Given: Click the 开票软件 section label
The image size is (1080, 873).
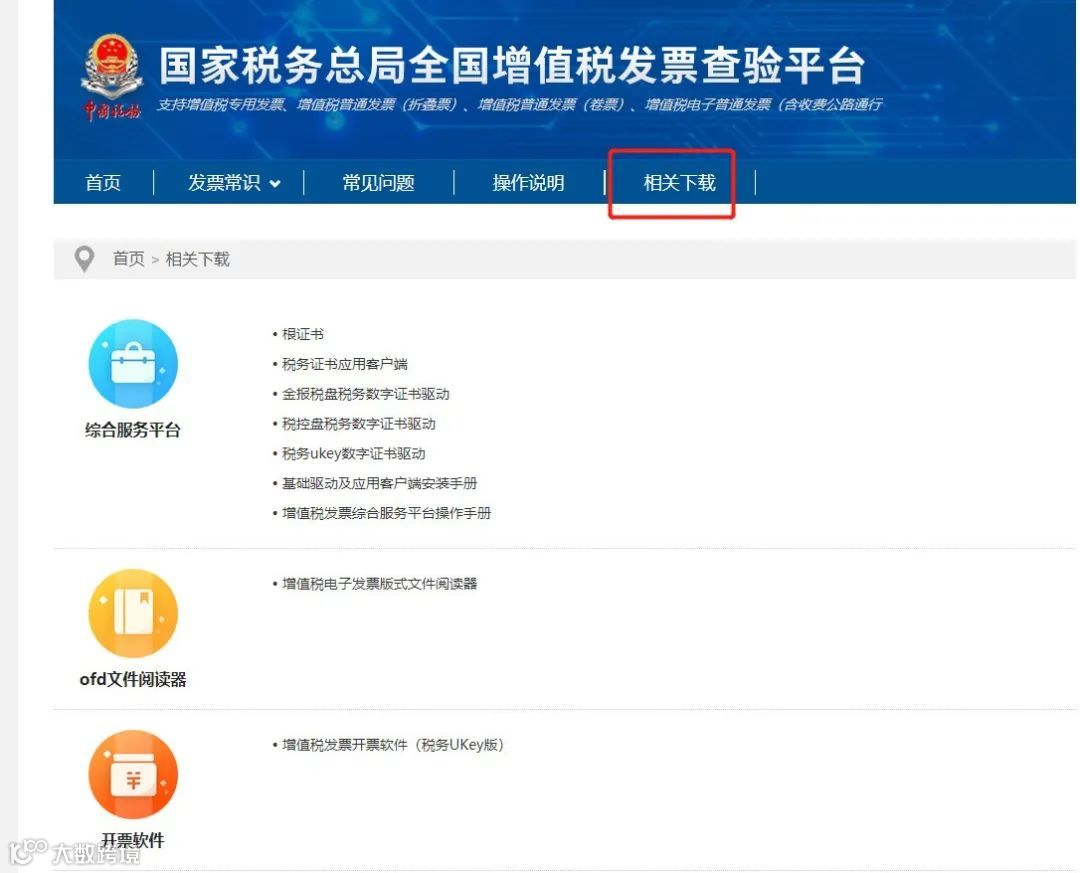Looking at the screenshot, I should (x=133, y=840).
